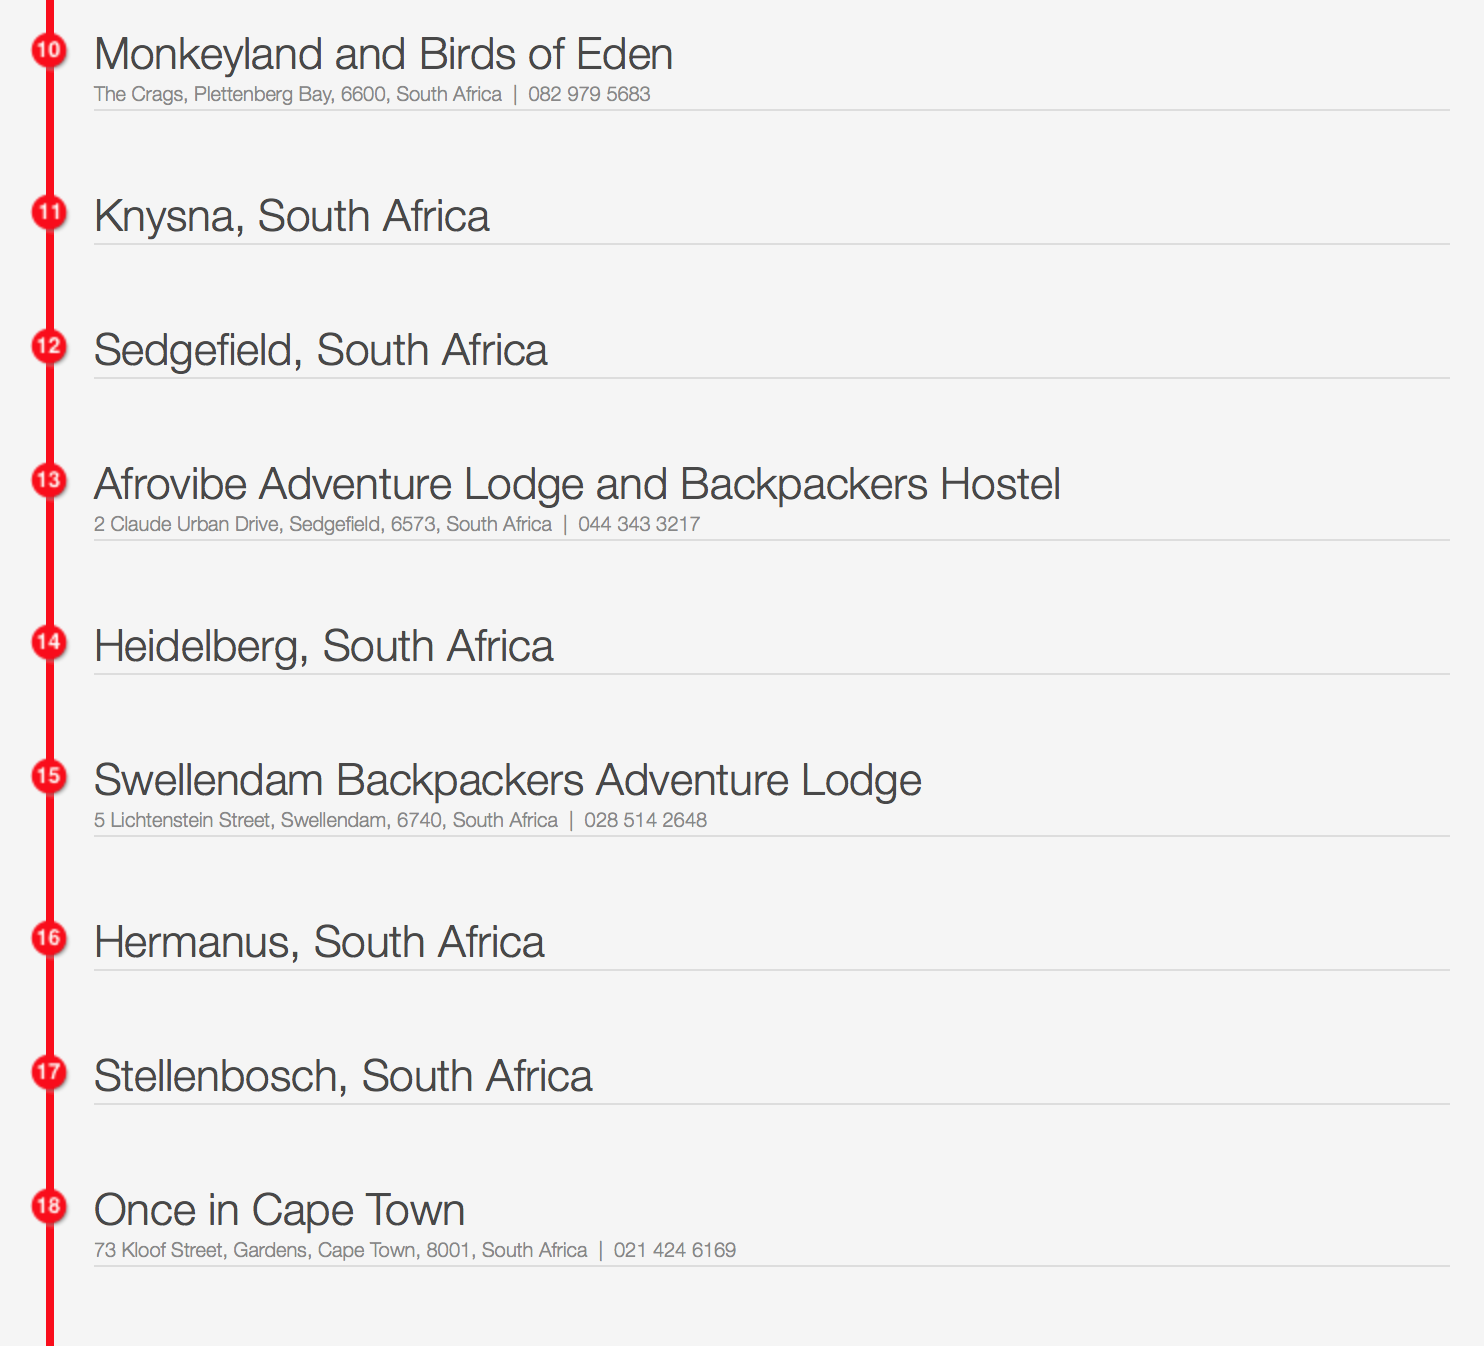Open the Once in Cape Town stop
Image resolution: width=1484 pixels, height=1346 pixels.
pyautogui.click(x=279, y=1211)
